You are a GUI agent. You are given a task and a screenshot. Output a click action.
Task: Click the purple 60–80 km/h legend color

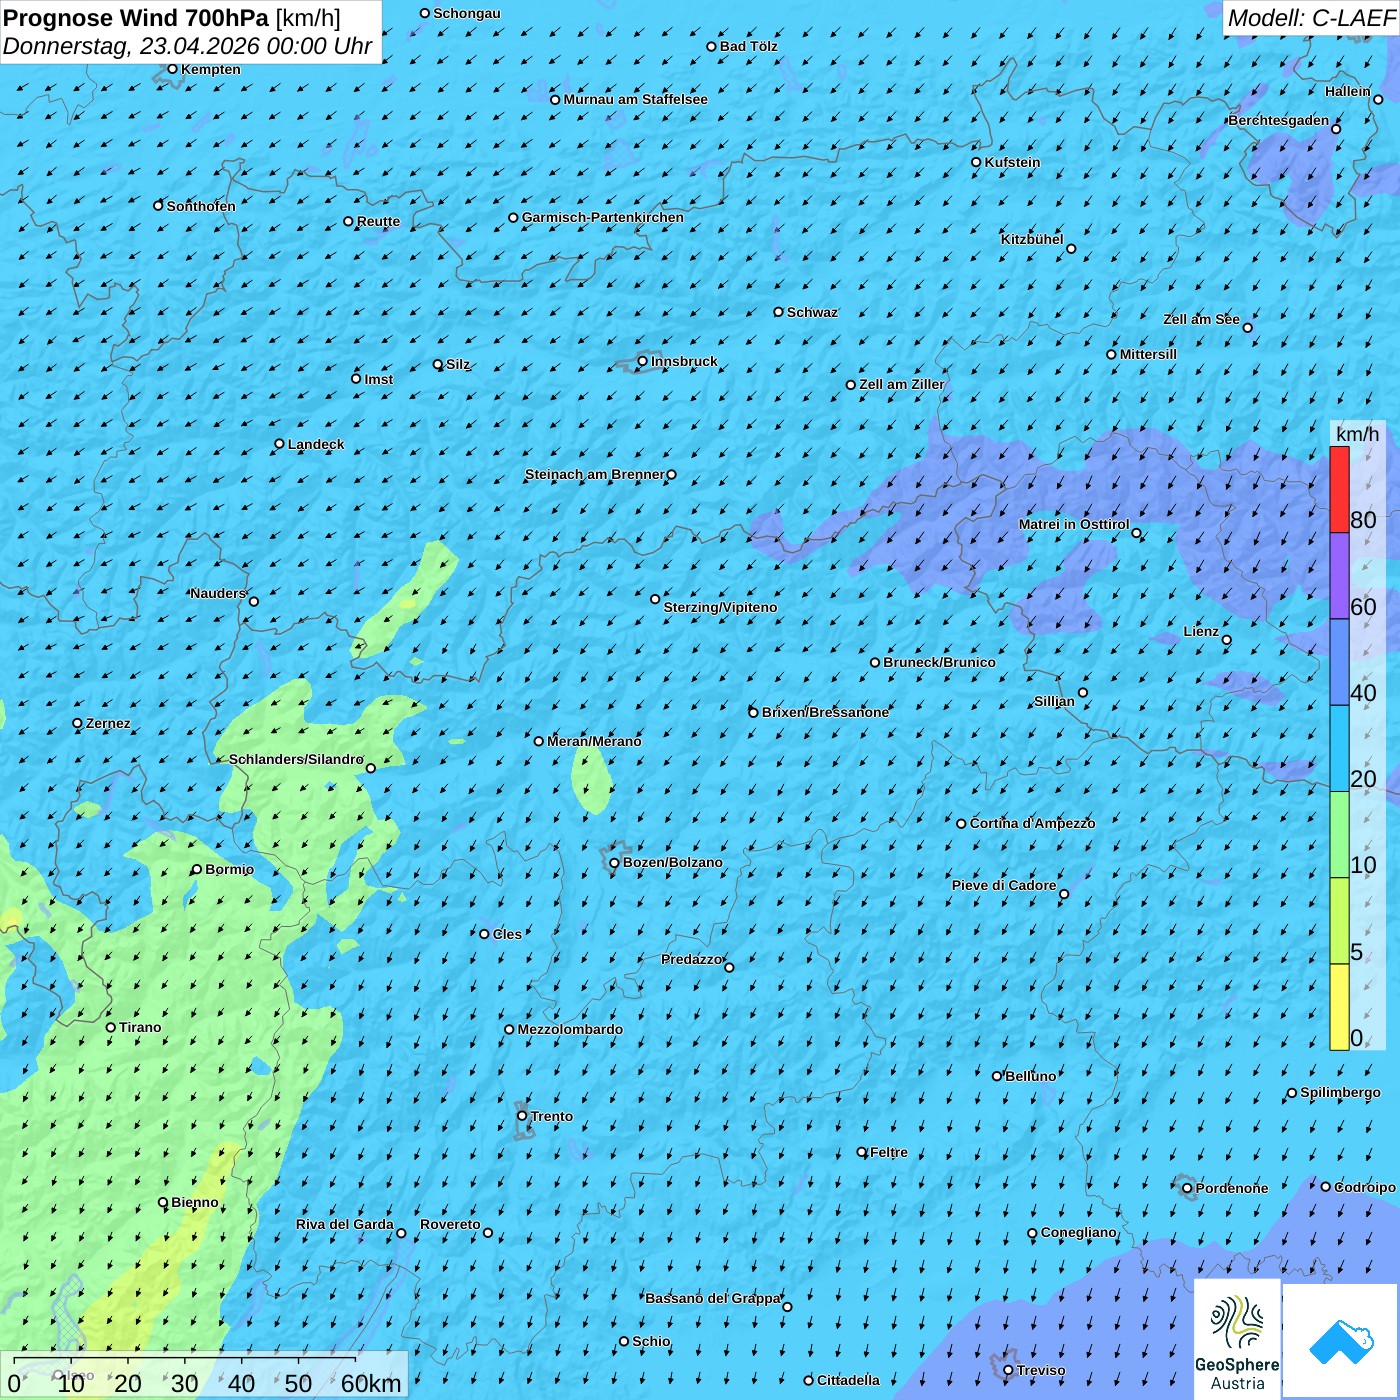(x=1339, y=576)
